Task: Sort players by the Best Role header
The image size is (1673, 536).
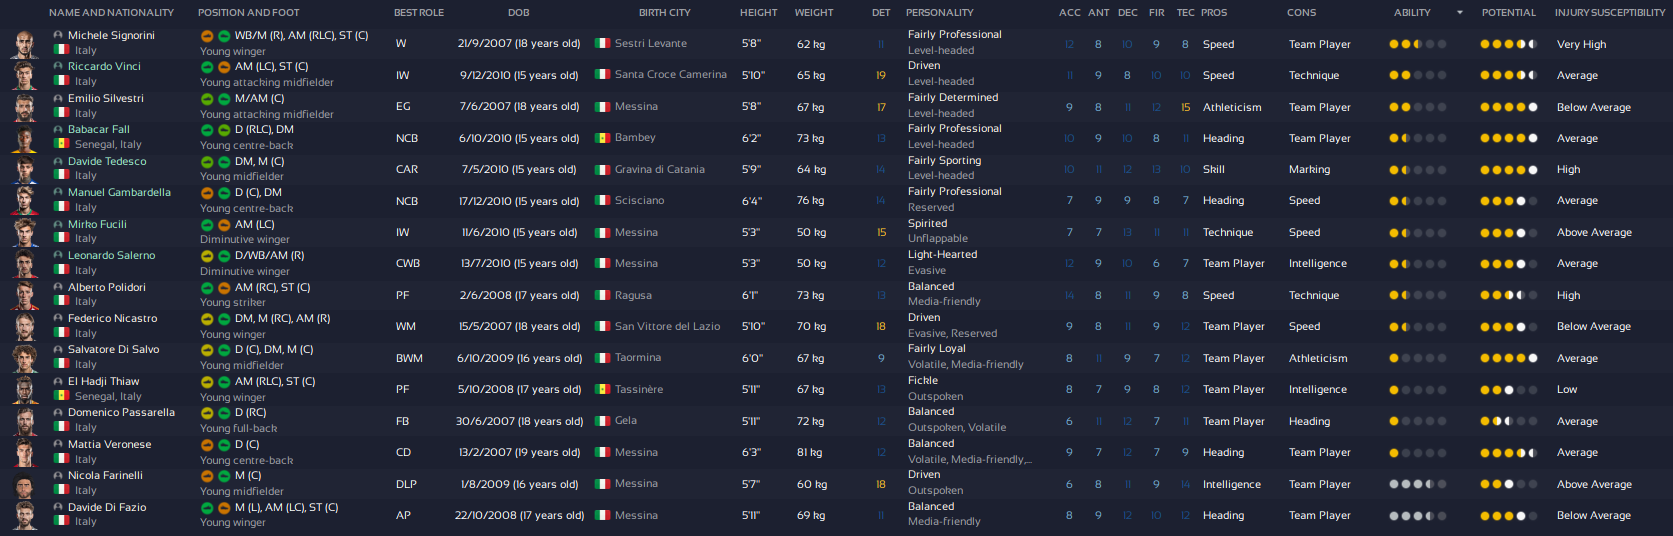Action: [x=419, y=13]
